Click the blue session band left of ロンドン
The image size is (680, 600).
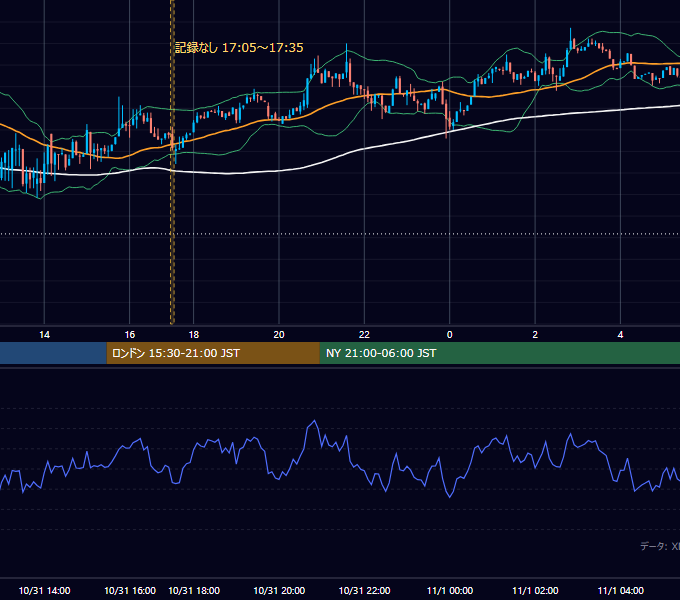pos(53,353)
